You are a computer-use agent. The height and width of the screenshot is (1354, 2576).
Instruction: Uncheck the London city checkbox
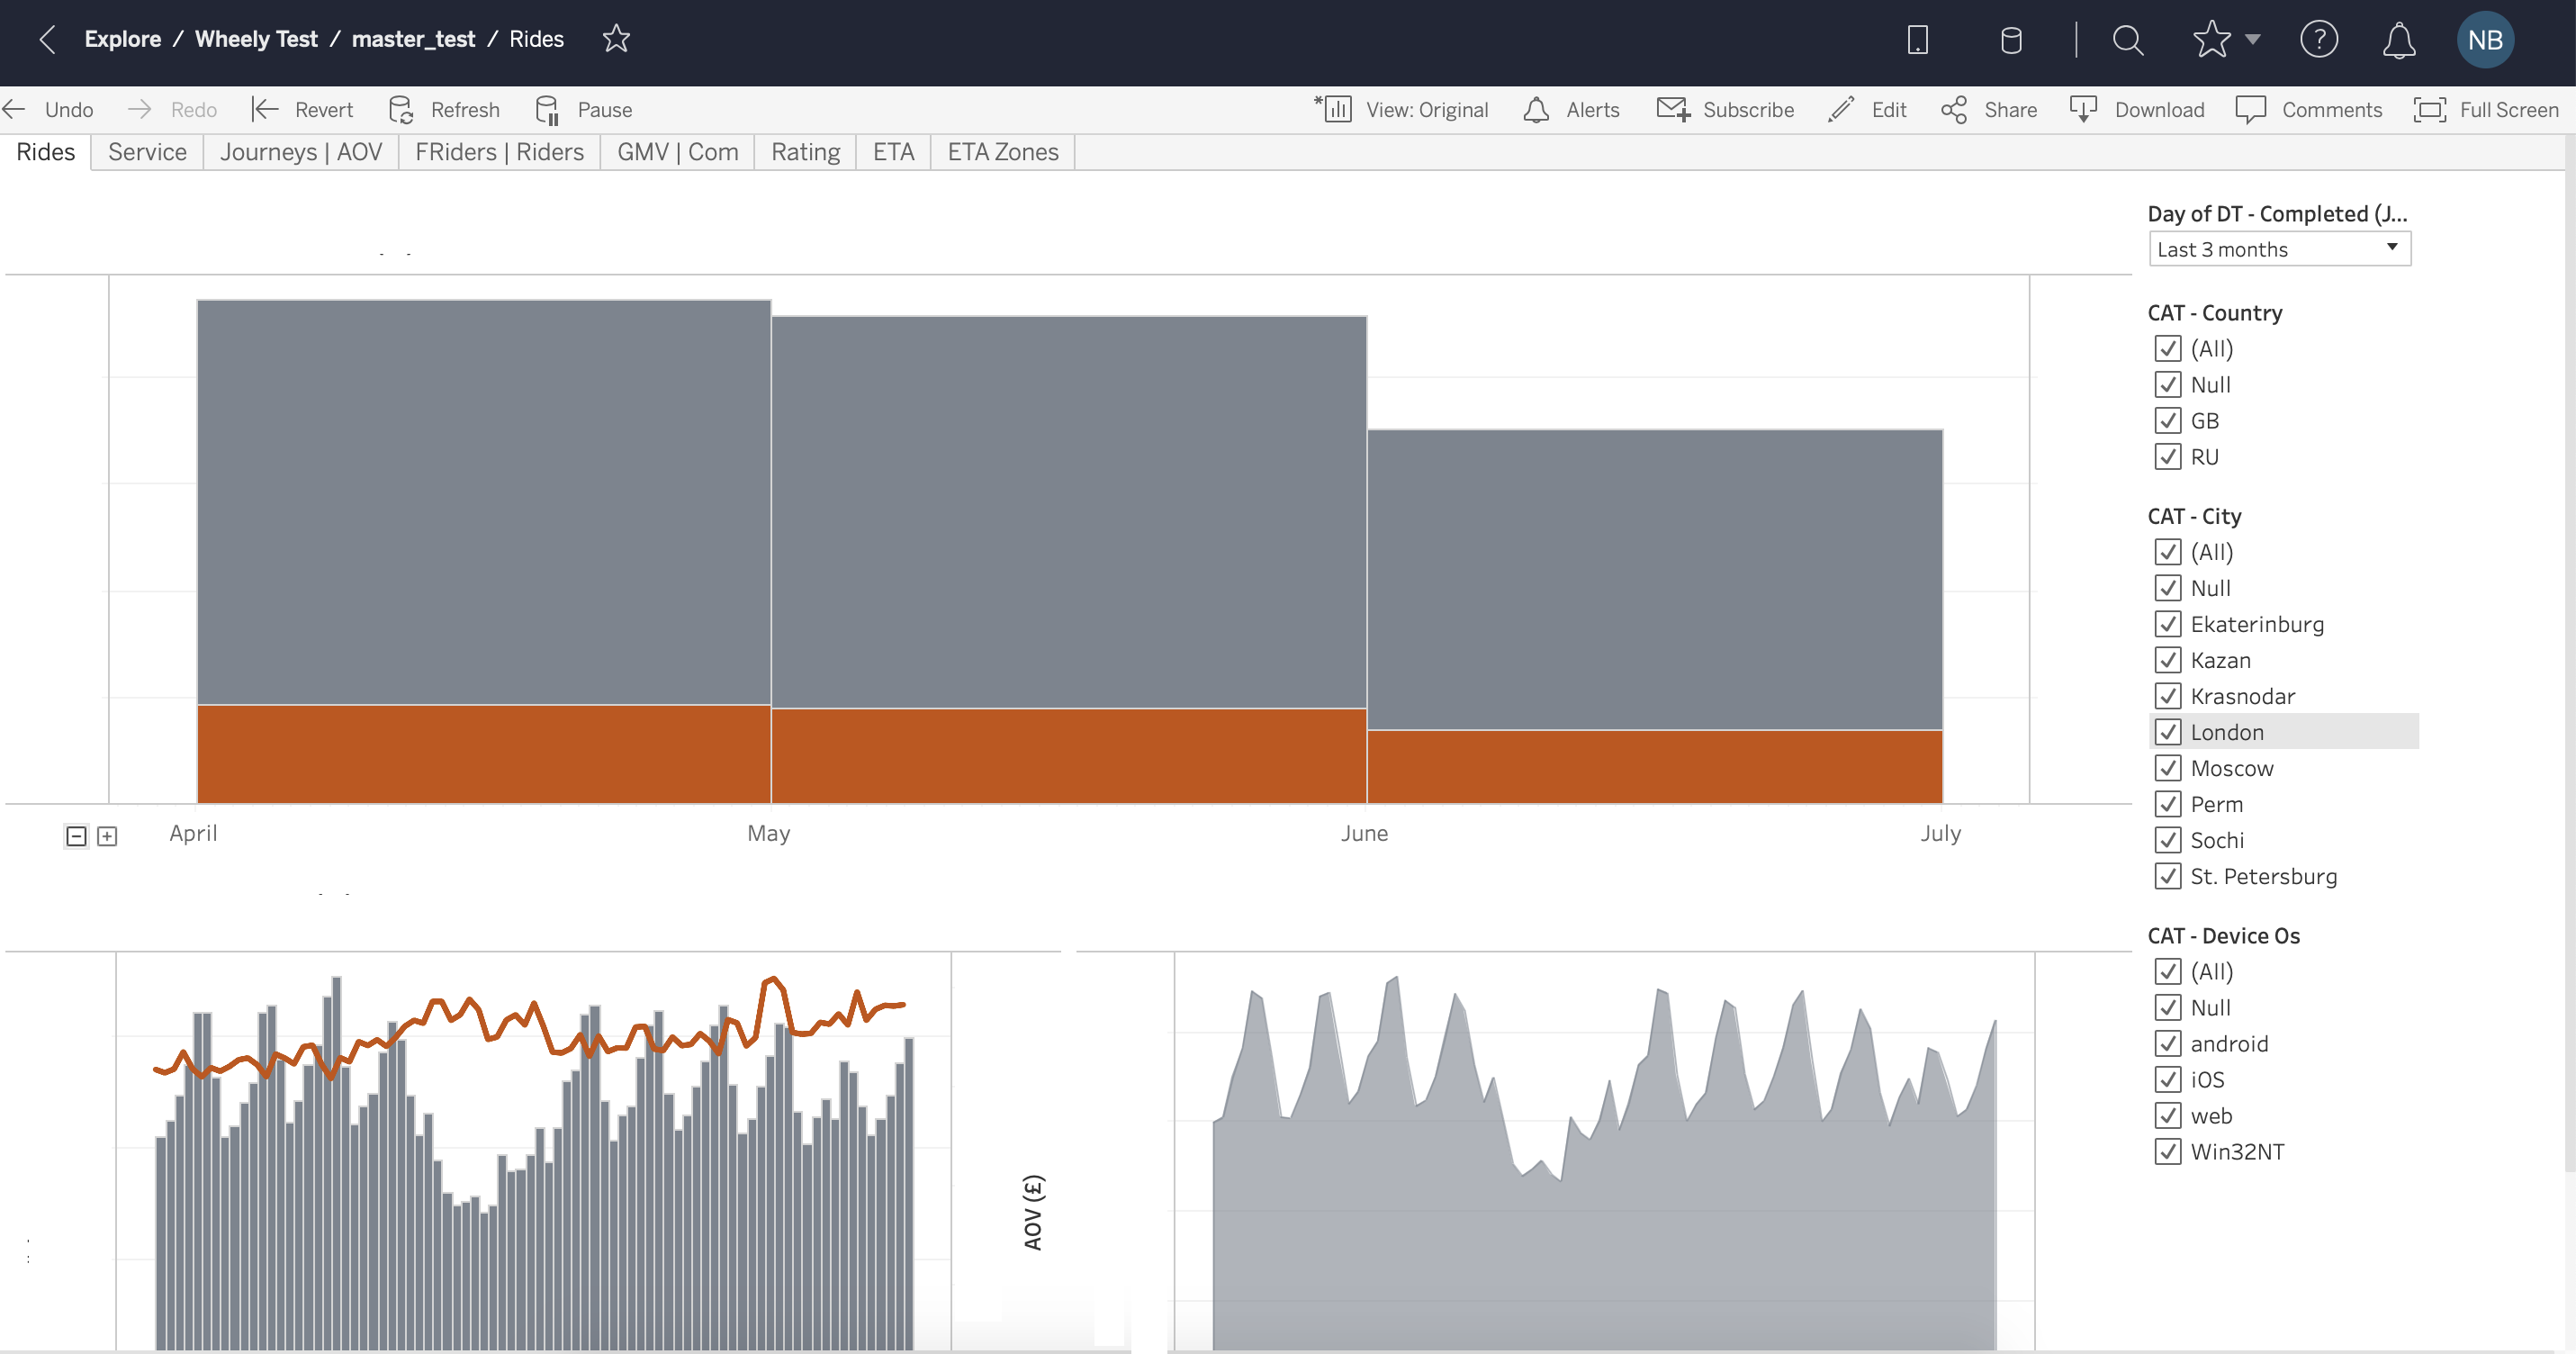2167,732
